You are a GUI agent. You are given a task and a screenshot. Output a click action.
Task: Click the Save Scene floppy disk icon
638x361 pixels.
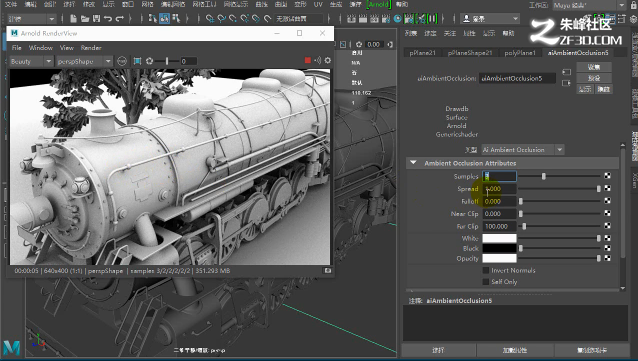96,18
